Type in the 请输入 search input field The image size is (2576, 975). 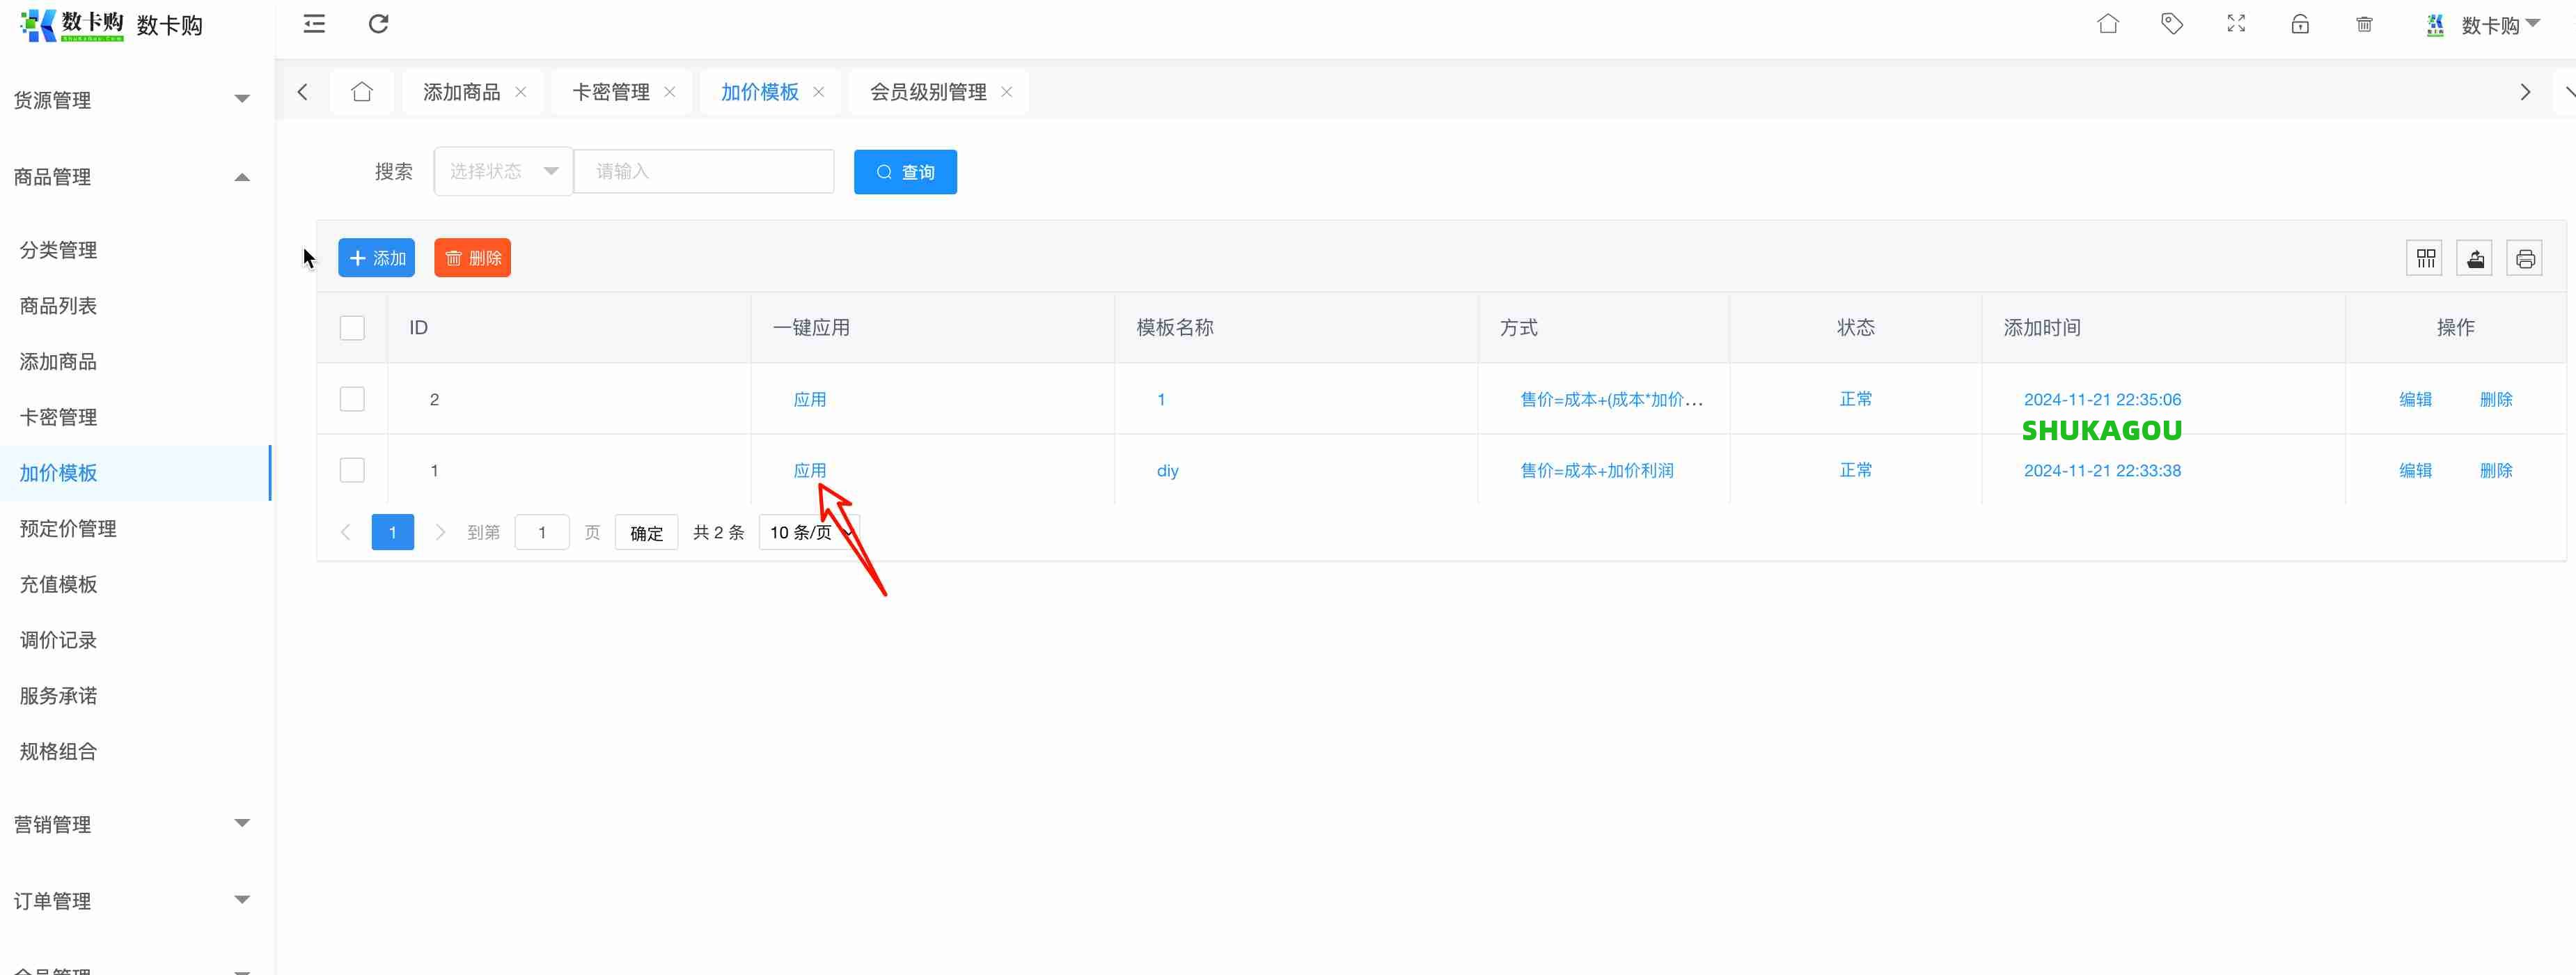[x=704, y=171]
